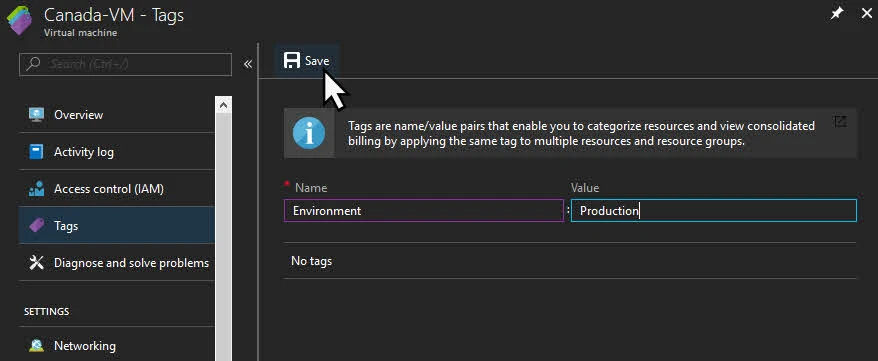This screenshot has width=878, height=361.
Task: Click the 'Virtual machine' subtitle
Action: point(81,33)
